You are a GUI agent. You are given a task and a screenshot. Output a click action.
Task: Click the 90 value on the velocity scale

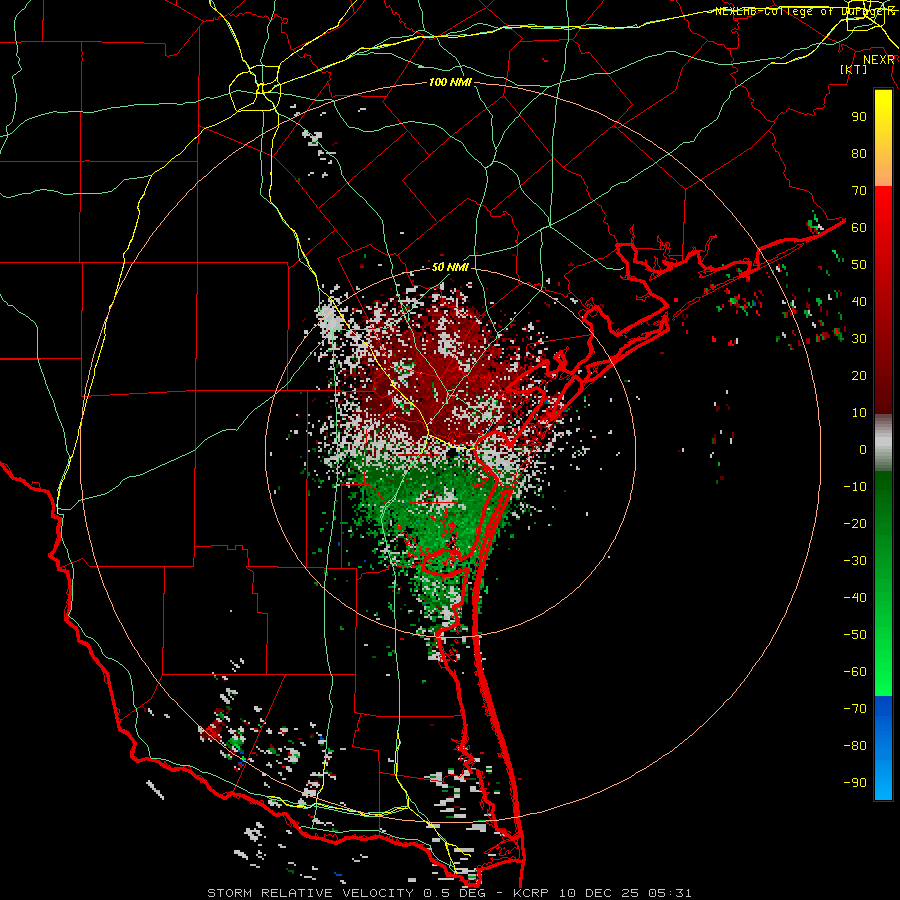click(x=859, y=117)
